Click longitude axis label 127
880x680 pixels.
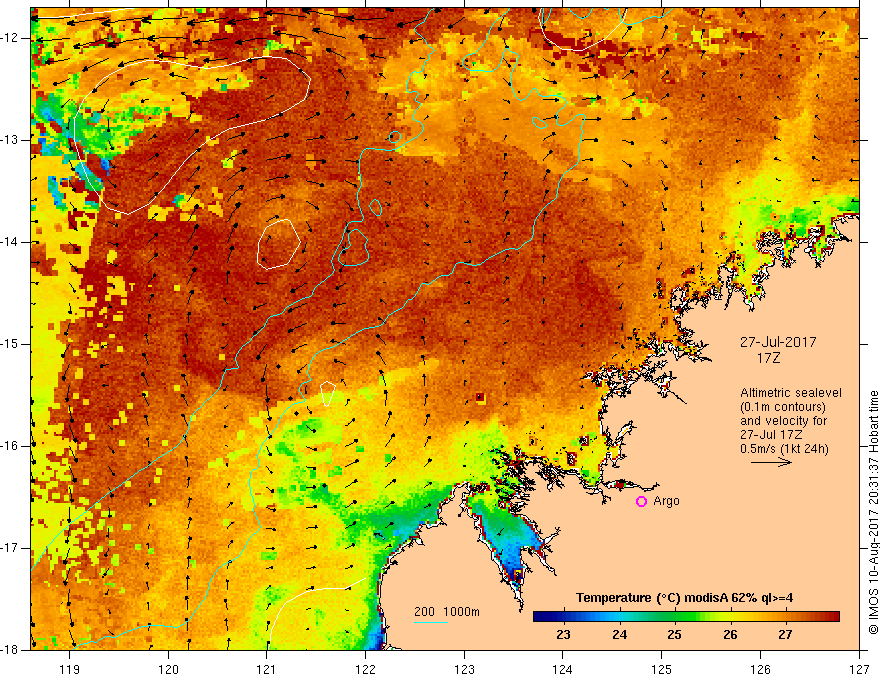pyautogui.click(x=859, y=669)
